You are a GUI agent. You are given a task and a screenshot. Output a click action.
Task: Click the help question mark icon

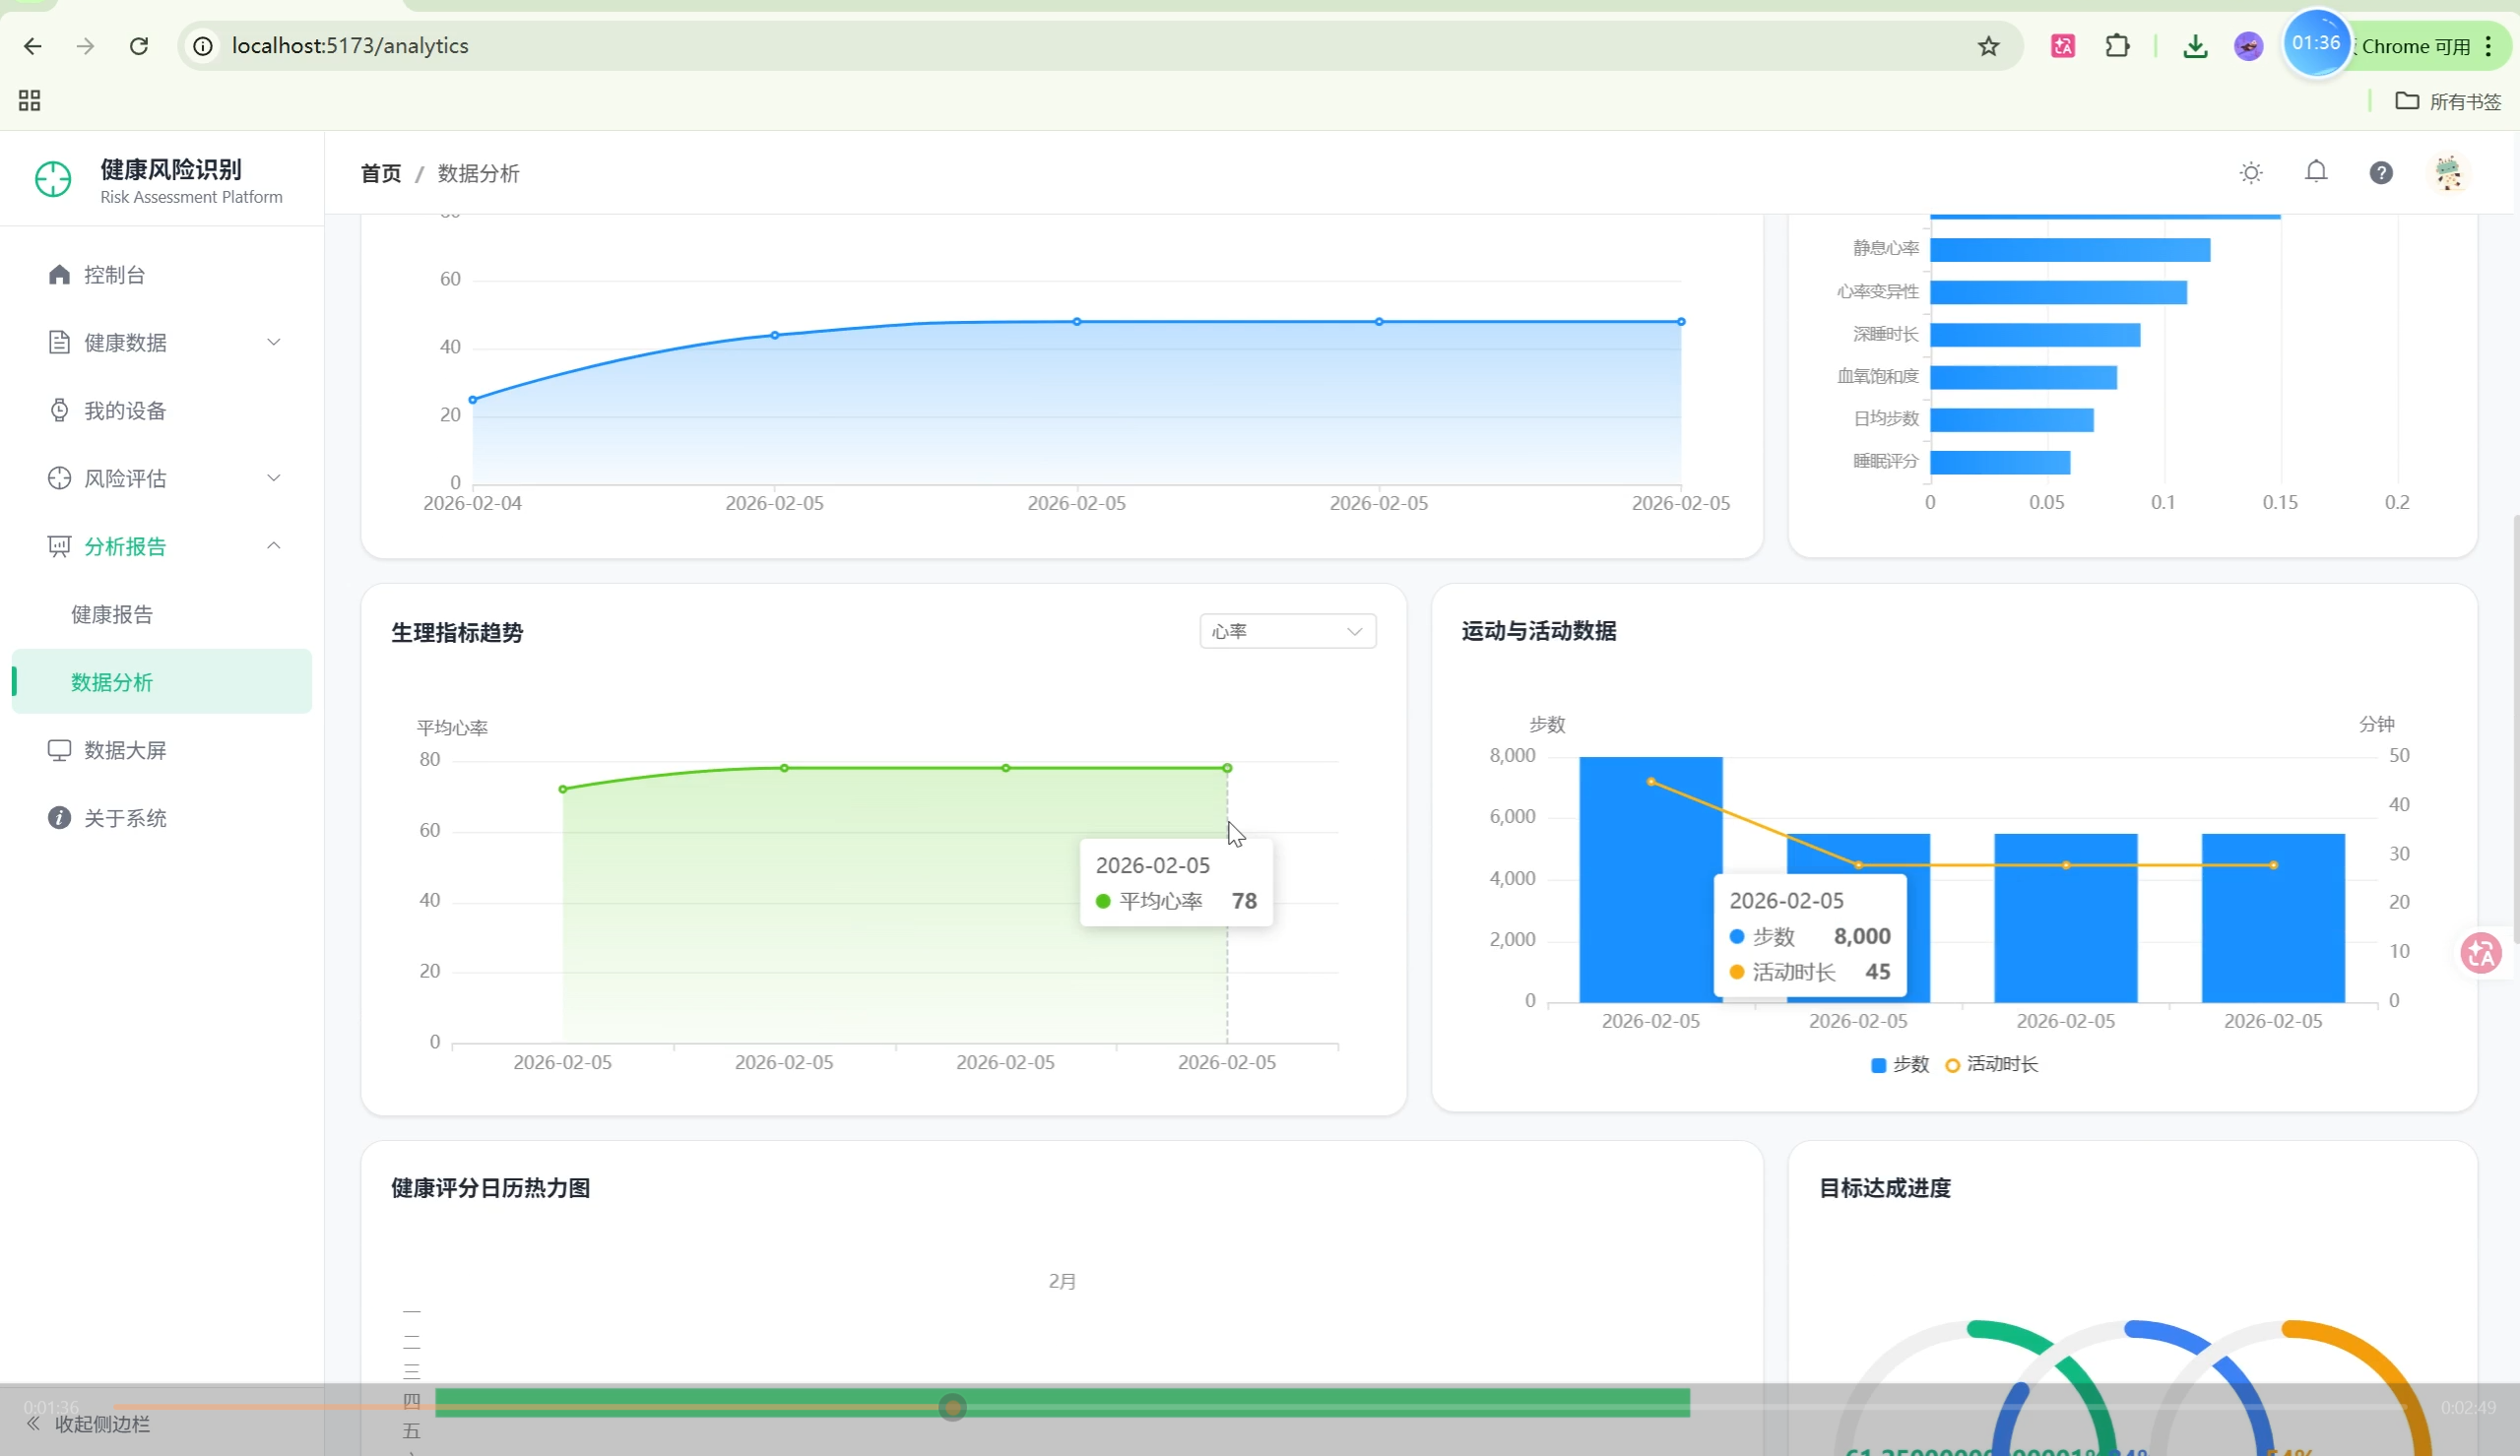(2380, 173)
